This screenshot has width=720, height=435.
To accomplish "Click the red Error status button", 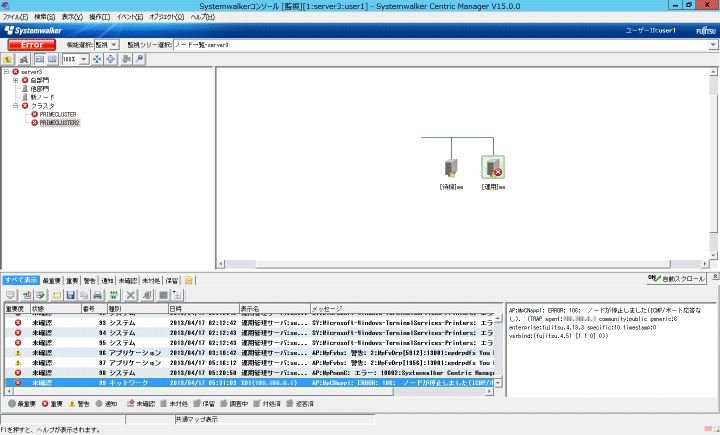I will (x=31, y=45).
